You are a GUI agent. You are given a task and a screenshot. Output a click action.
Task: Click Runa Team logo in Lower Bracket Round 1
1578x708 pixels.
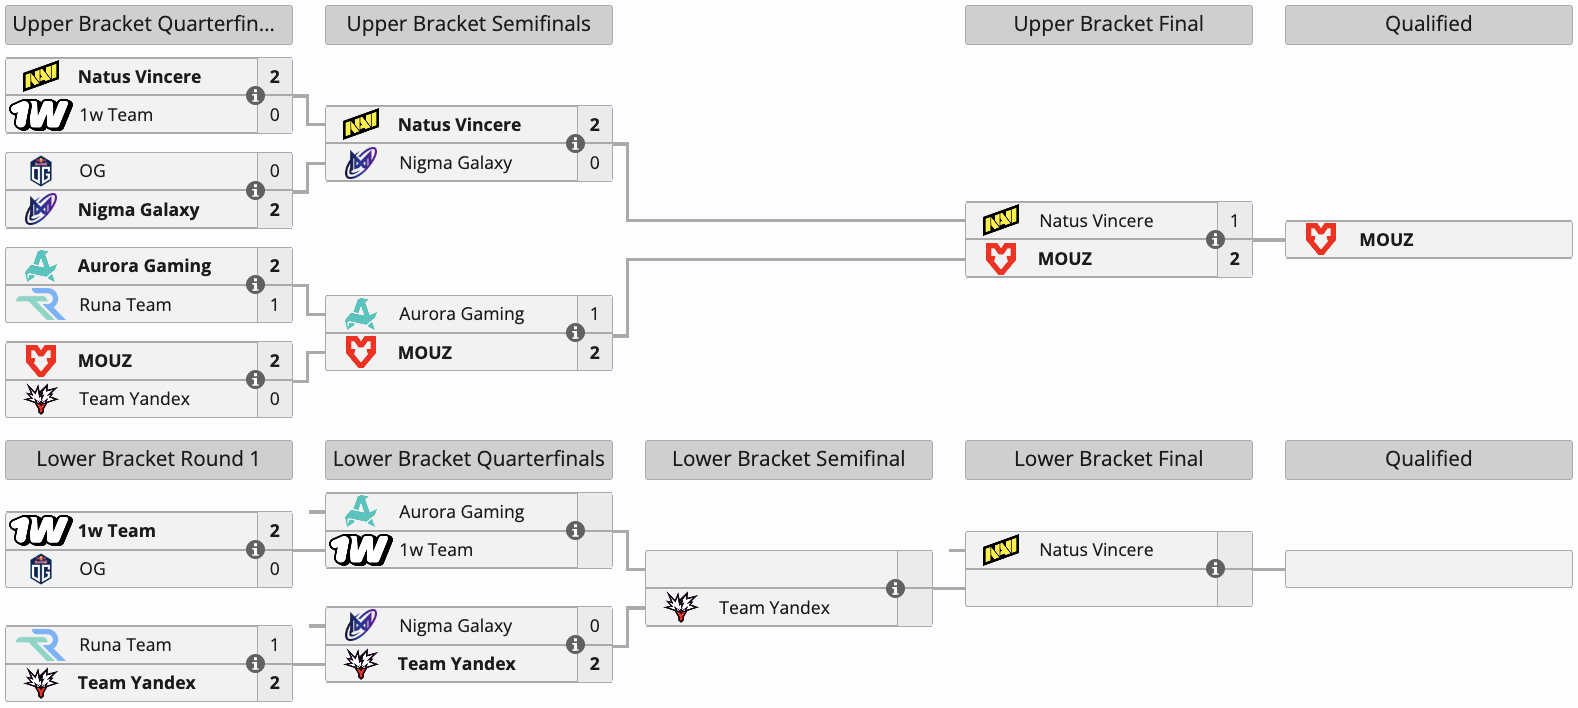41,645
